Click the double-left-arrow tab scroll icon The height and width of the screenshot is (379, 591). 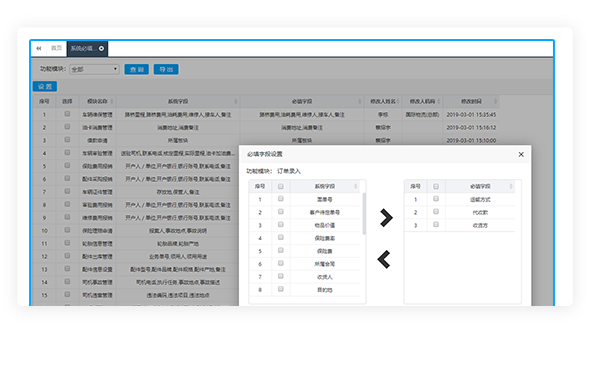tap(38, 48)
